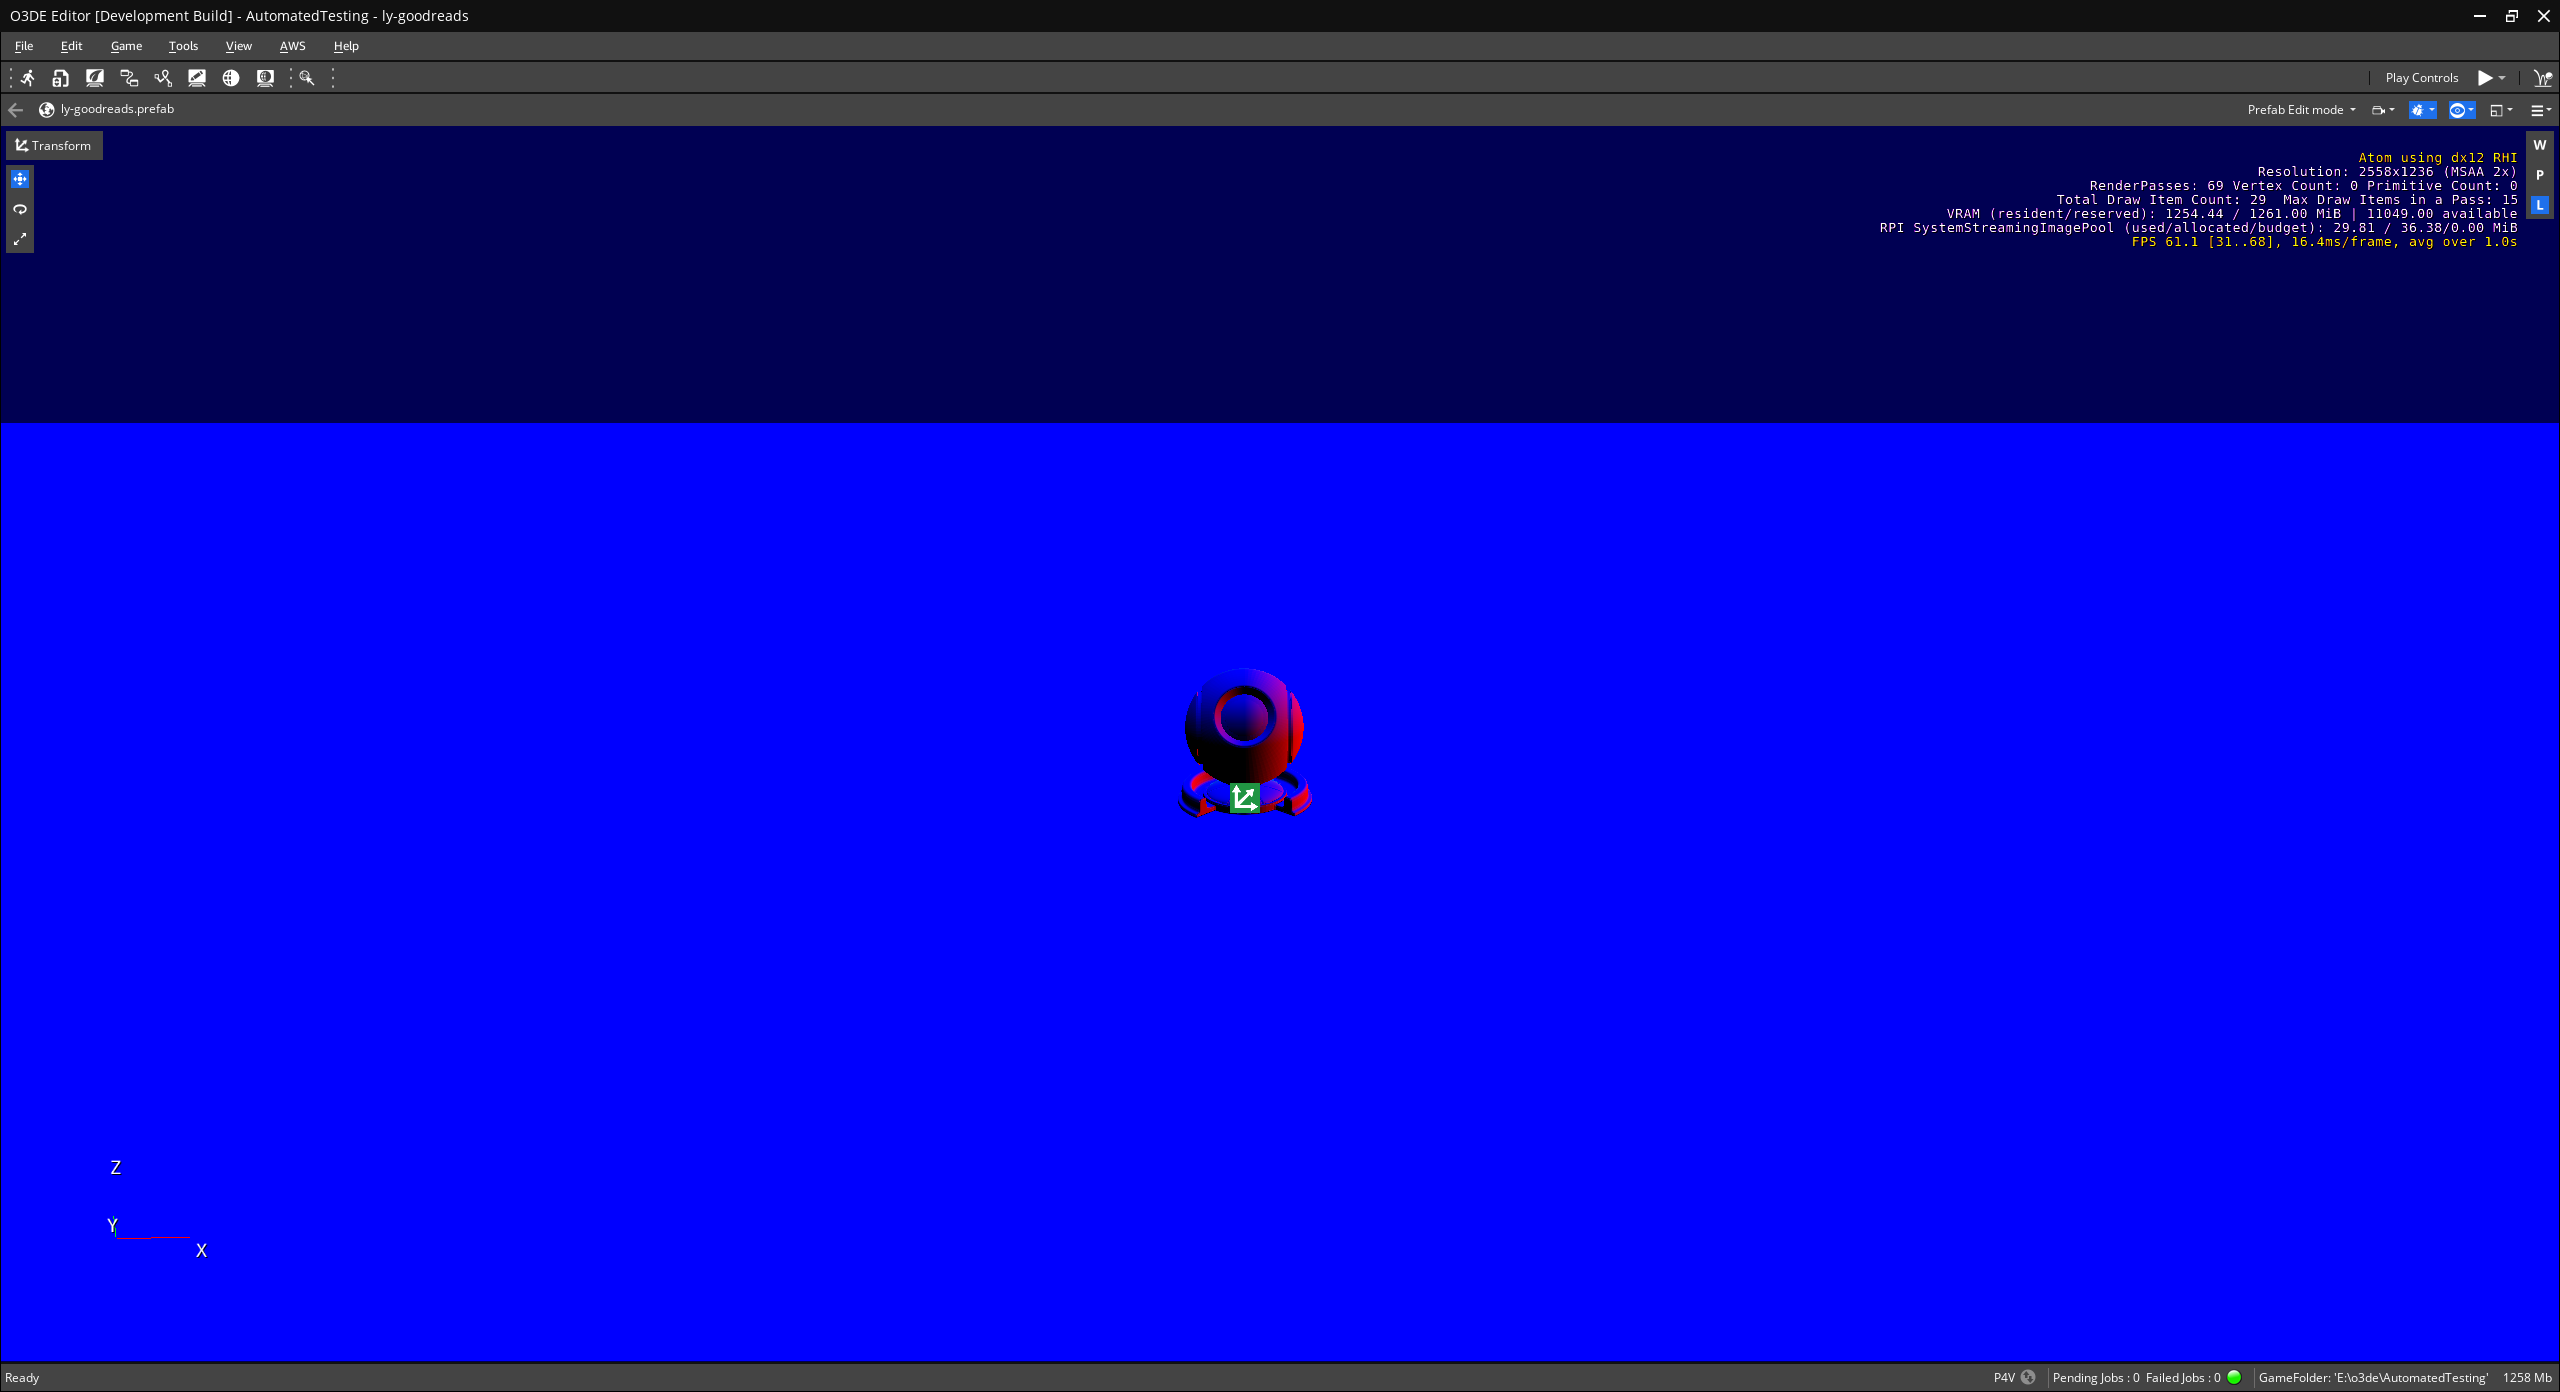Select the Move gizmo in the viewport
The image size is (2560, 1392).
point(19,178)
